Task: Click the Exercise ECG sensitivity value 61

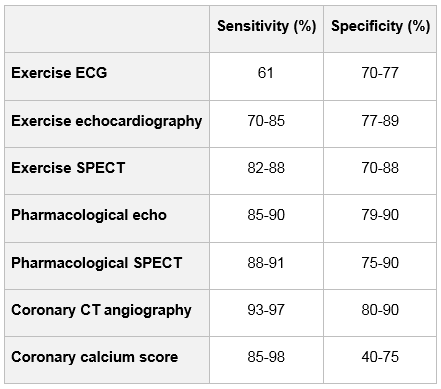Action: pyautogui.click(x=266, y=73)
